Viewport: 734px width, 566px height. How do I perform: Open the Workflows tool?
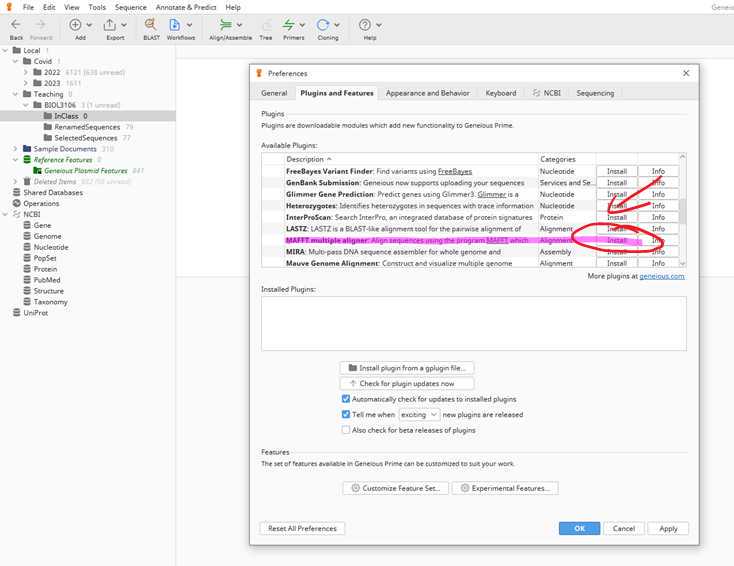(175, 25)
